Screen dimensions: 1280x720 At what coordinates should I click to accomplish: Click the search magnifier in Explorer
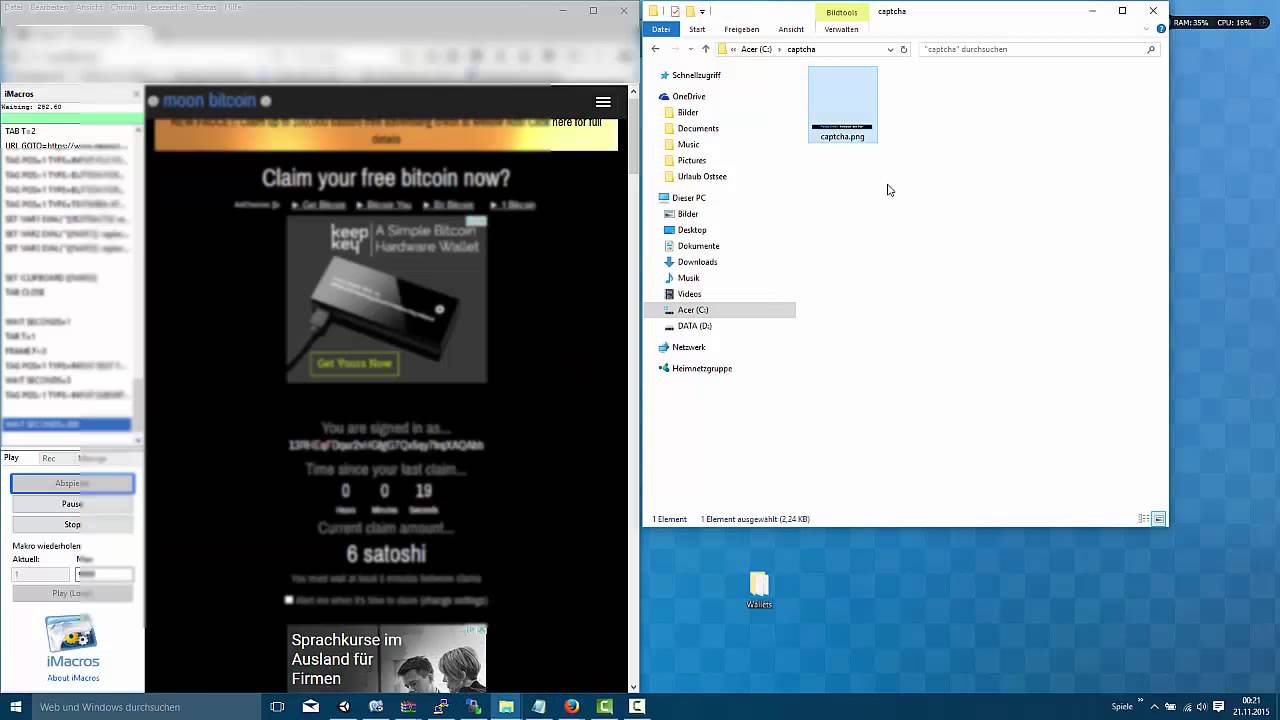point(1151,49)
